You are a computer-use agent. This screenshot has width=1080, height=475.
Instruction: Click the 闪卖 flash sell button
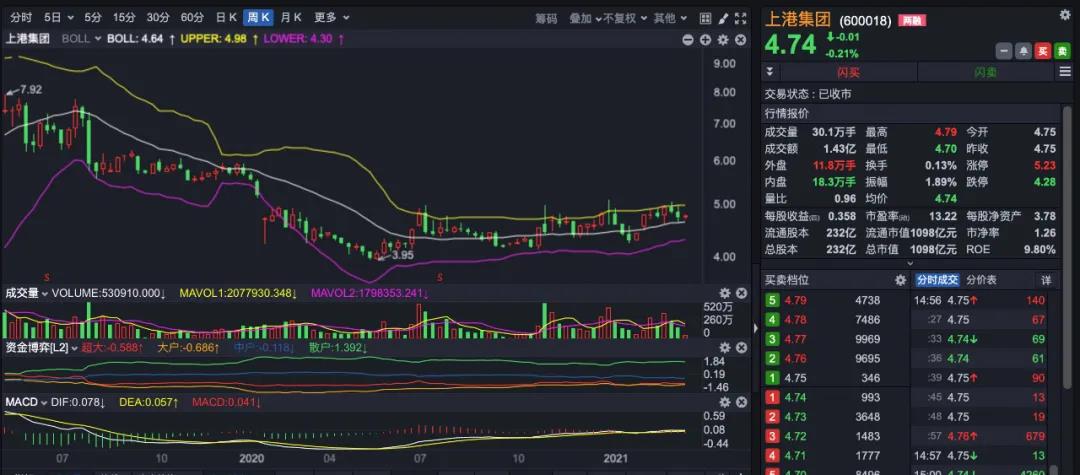coord(986,72)
